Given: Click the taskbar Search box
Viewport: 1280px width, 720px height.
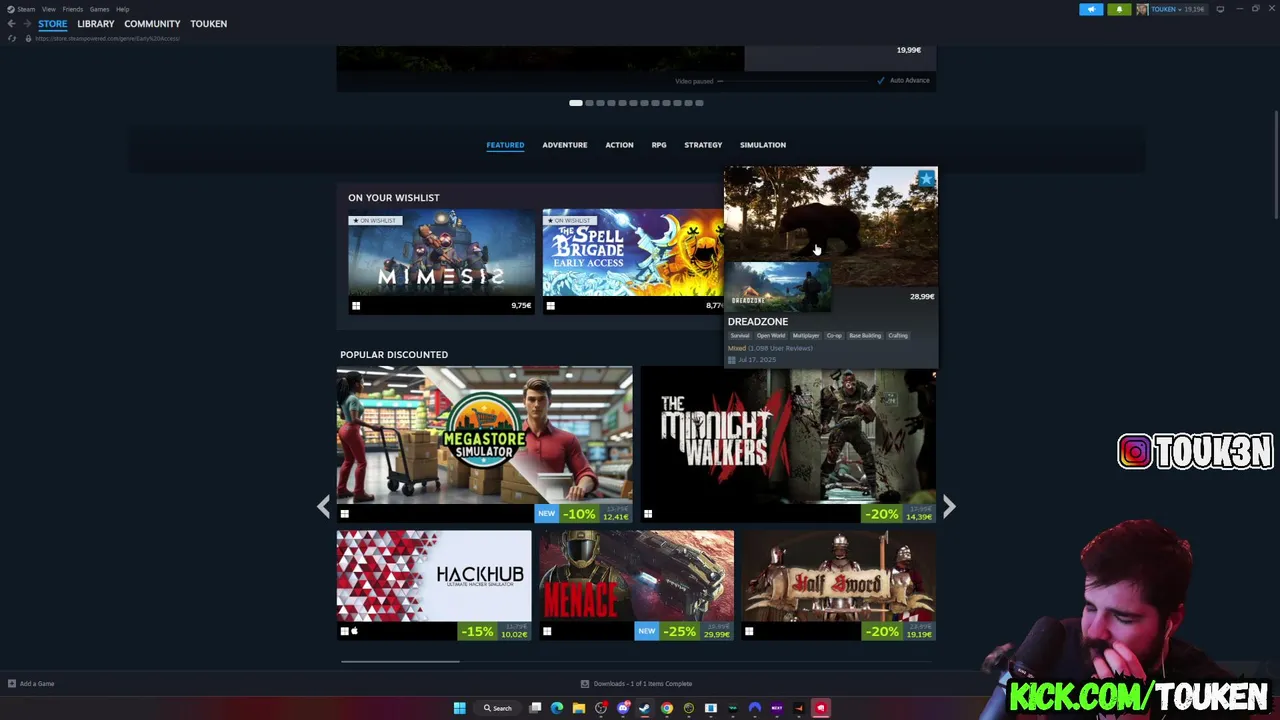Looking at the screenshot, I should (498, 708).
